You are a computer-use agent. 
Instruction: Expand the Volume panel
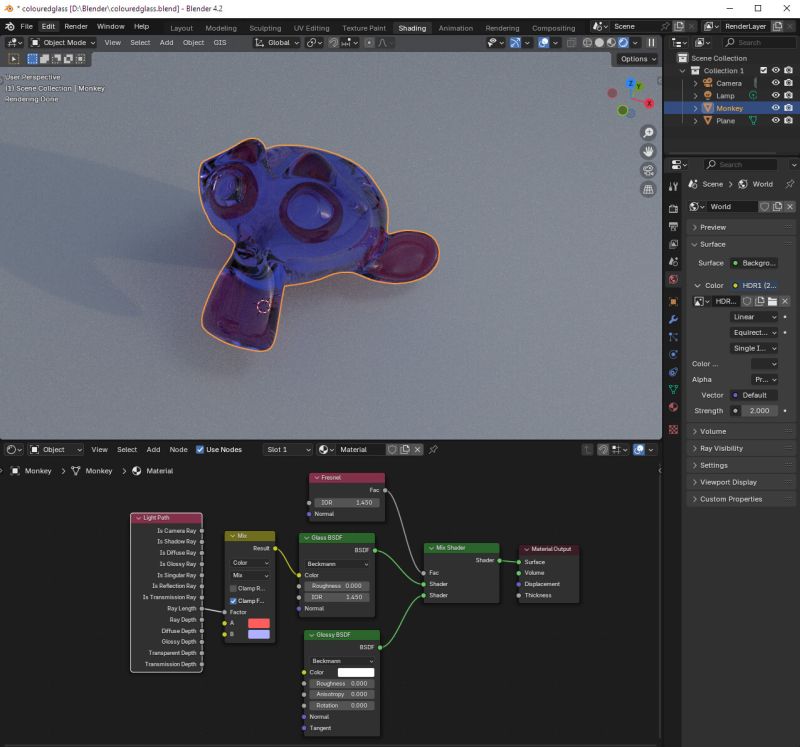(740, 432)
